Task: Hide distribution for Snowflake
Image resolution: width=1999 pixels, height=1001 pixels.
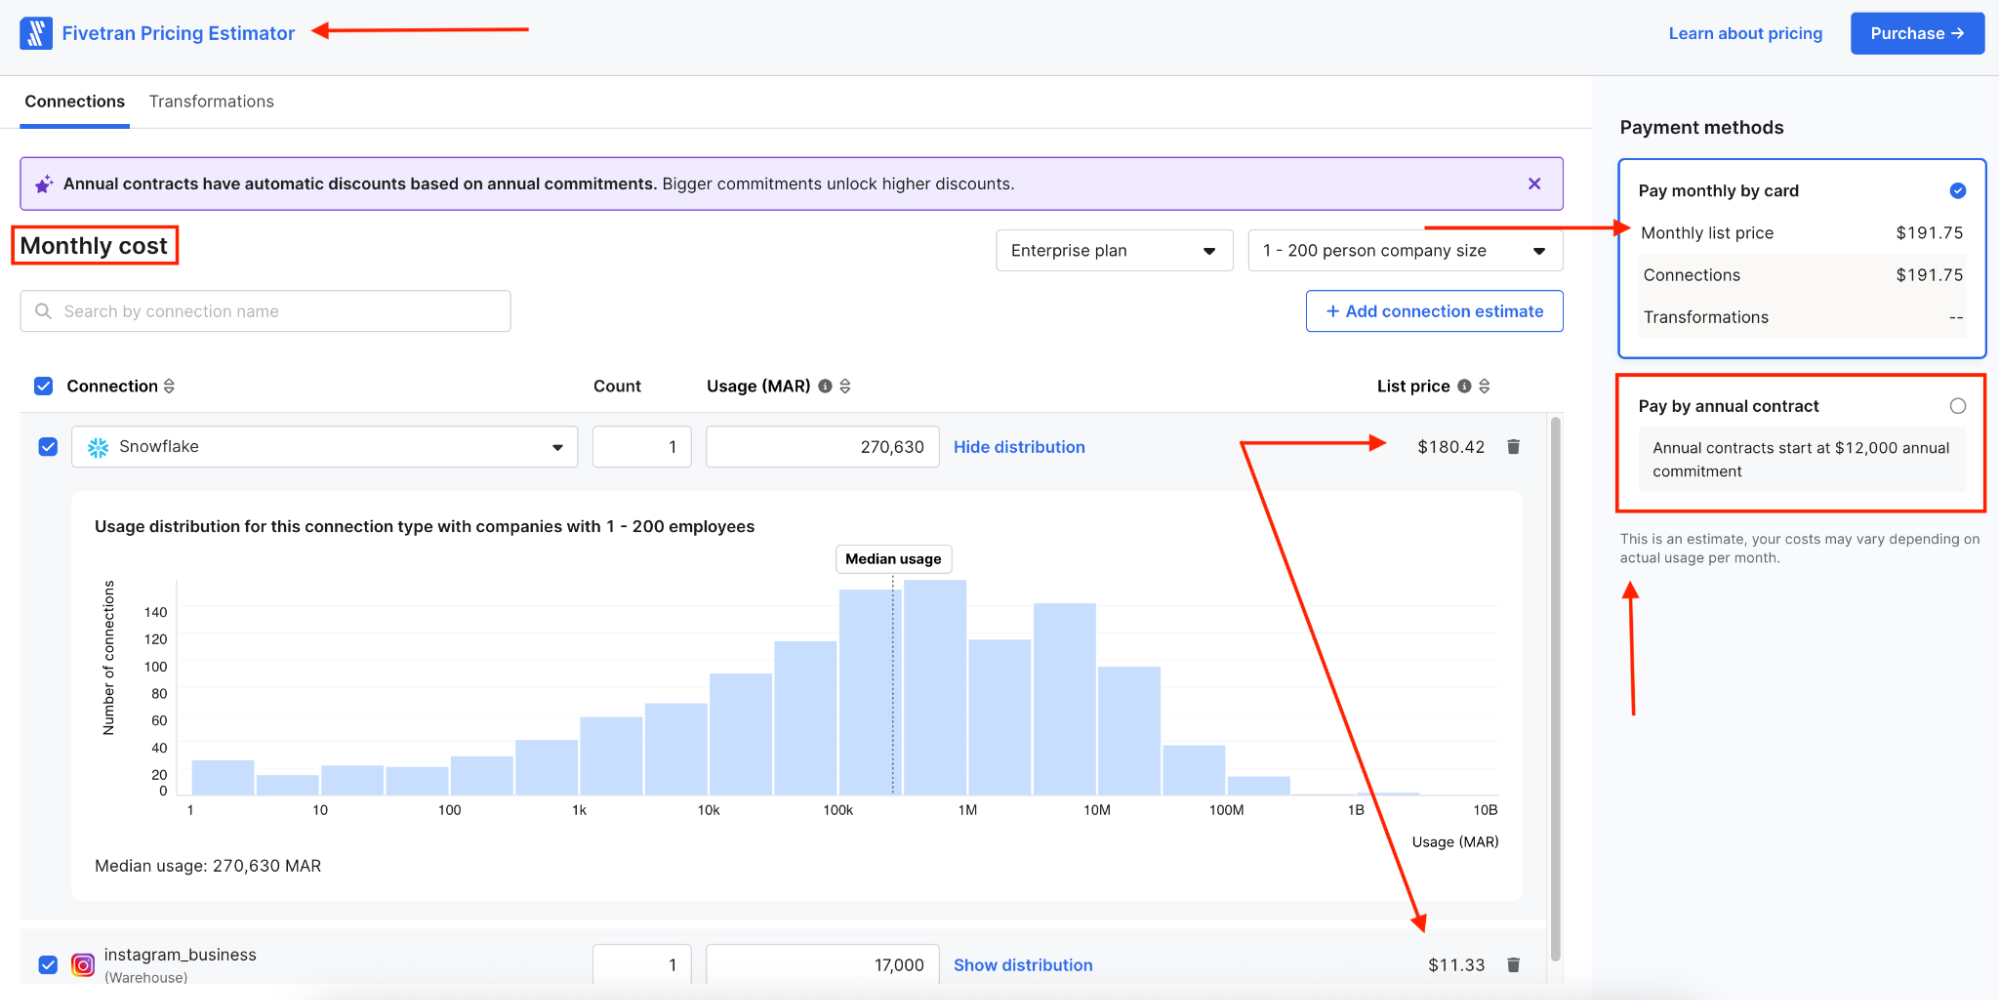Action: click(1019, 447)
